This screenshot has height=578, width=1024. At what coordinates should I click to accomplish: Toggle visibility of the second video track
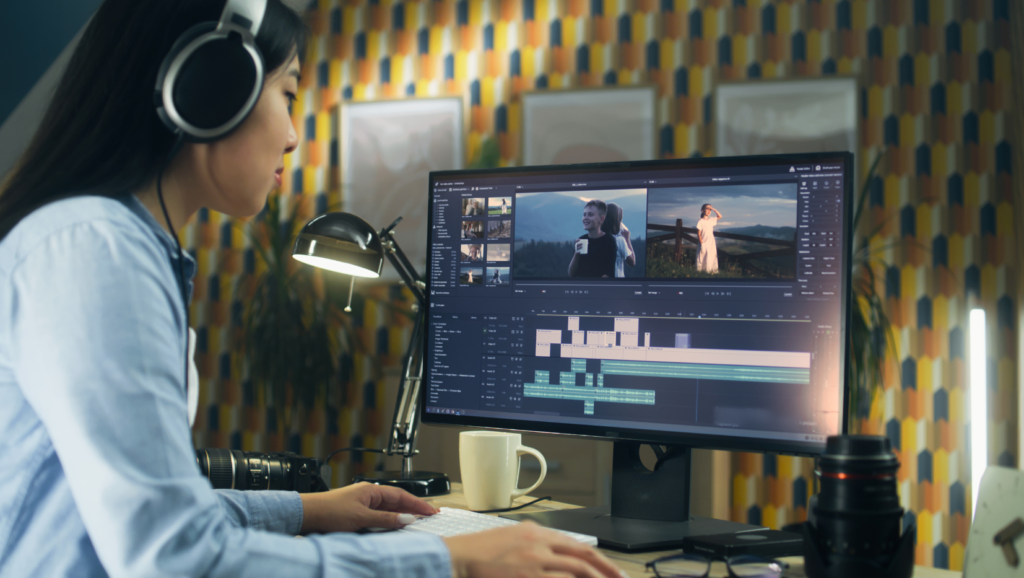tap(519, 331)
